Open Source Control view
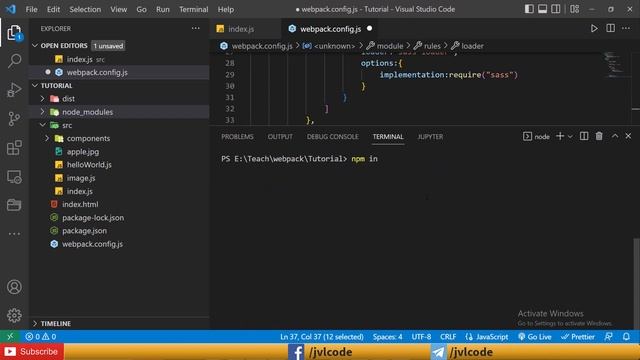The height and width of the screenshot is (360, 640). point(14,119)
